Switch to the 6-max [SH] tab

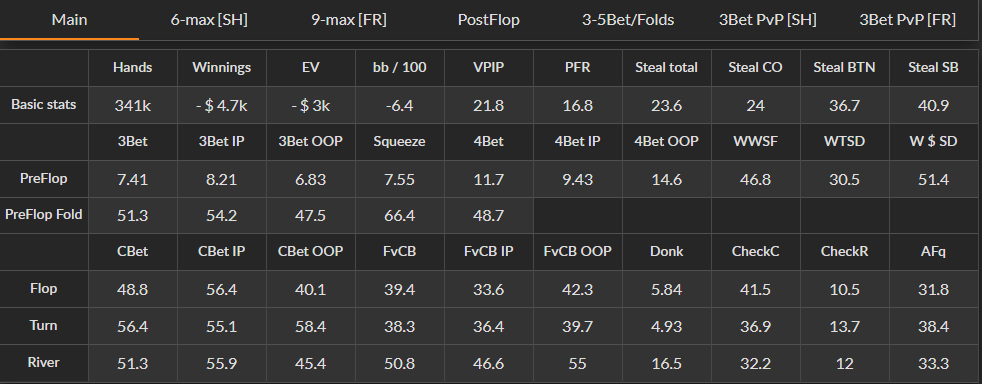[209, 19]
